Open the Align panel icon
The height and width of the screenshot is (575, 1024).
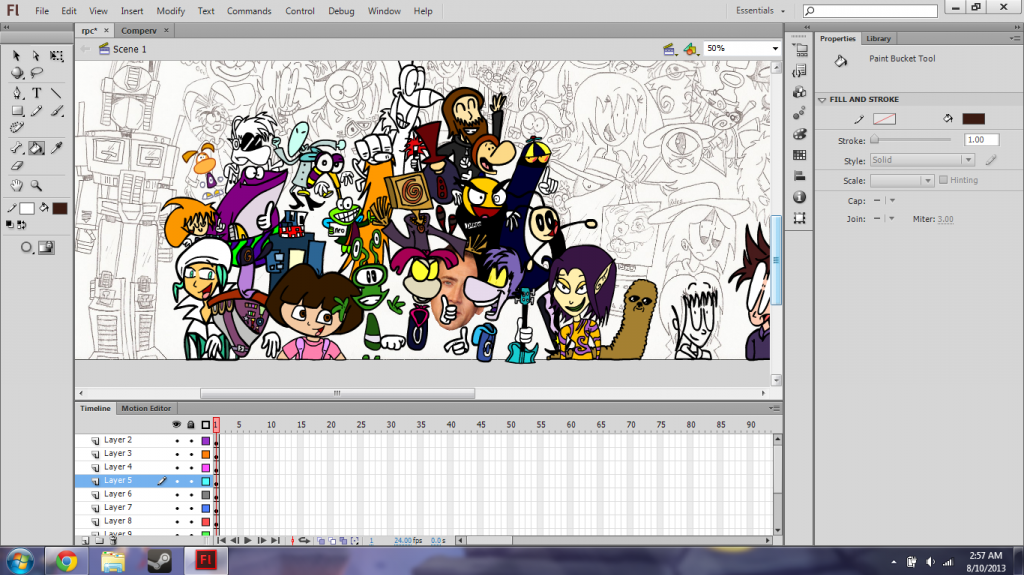point(800,176)
